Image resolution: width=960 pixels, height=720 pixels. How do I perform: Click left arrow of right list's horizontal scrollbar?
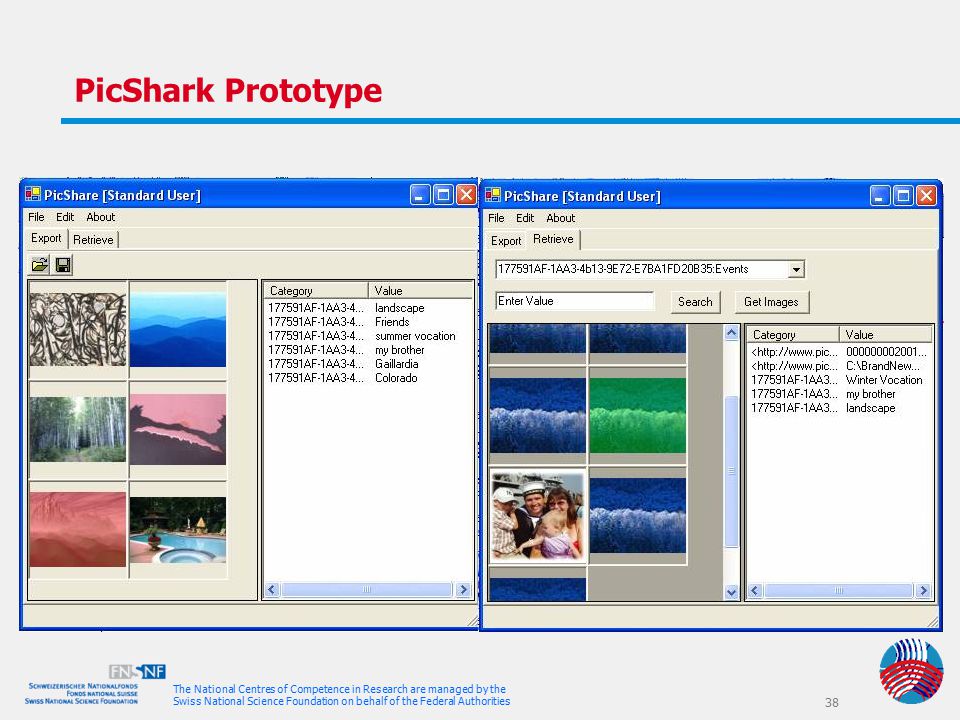755,591
